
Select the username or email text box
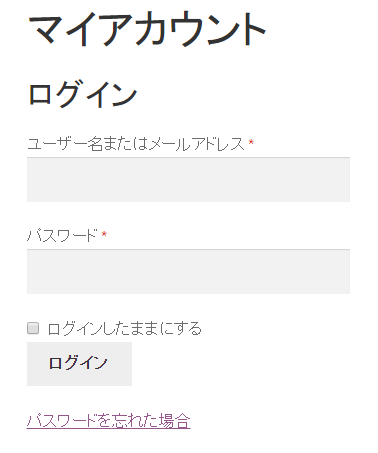[188, 179]
